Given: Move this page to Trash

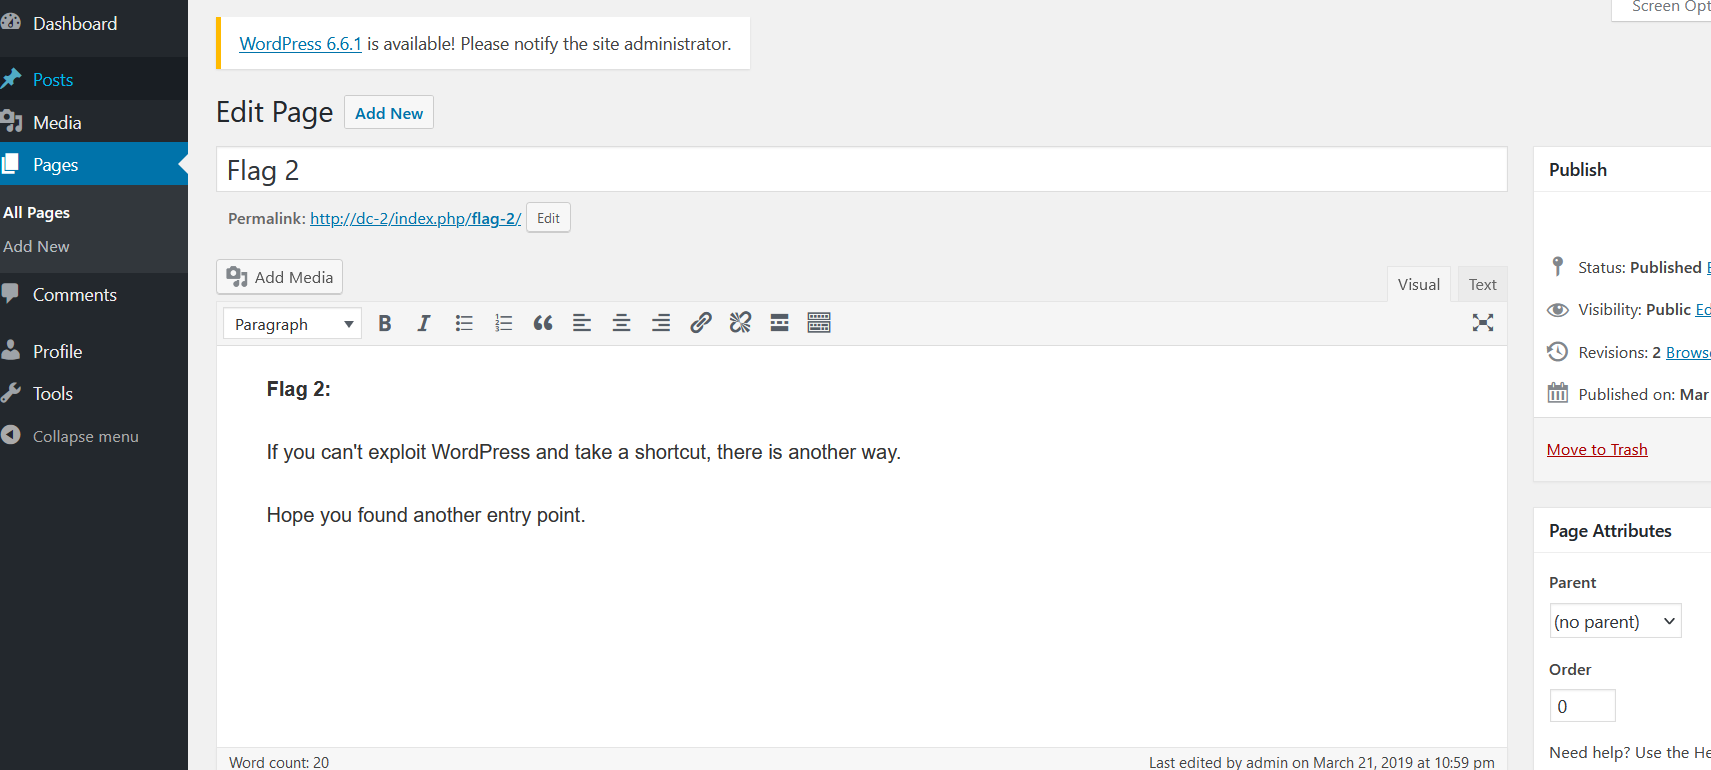Looking at the screenshot, I should tap(1597, 450).
